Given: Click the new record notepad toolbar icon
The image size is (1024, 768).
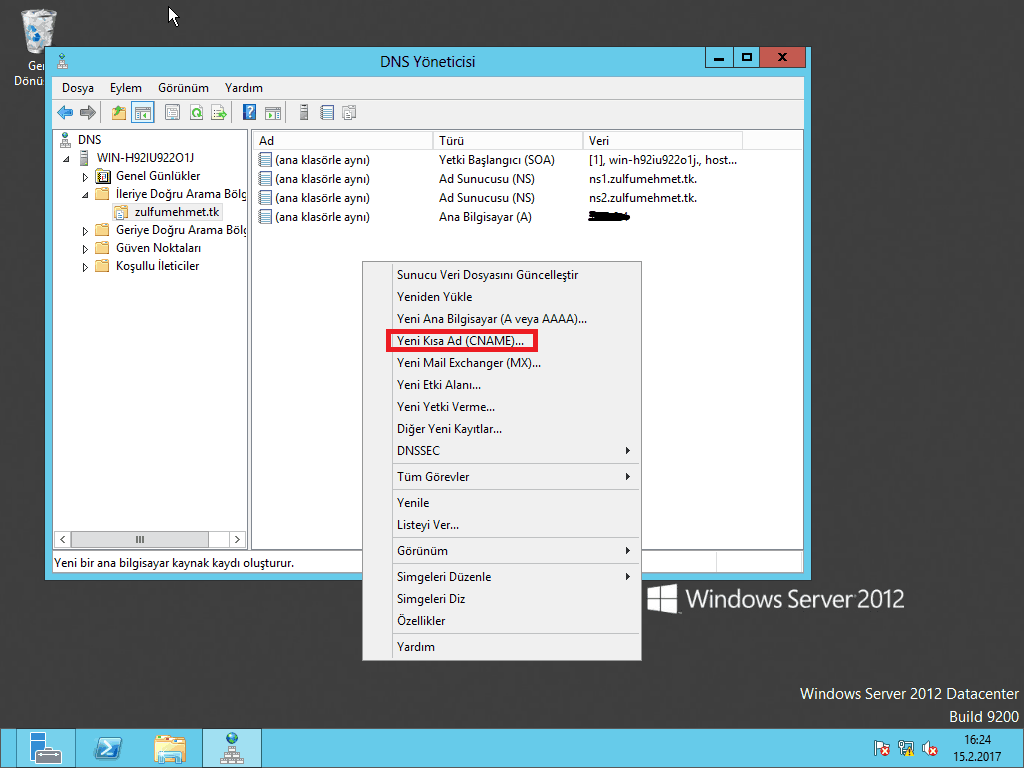Looking at the screenshot, I should pos(327,113).
